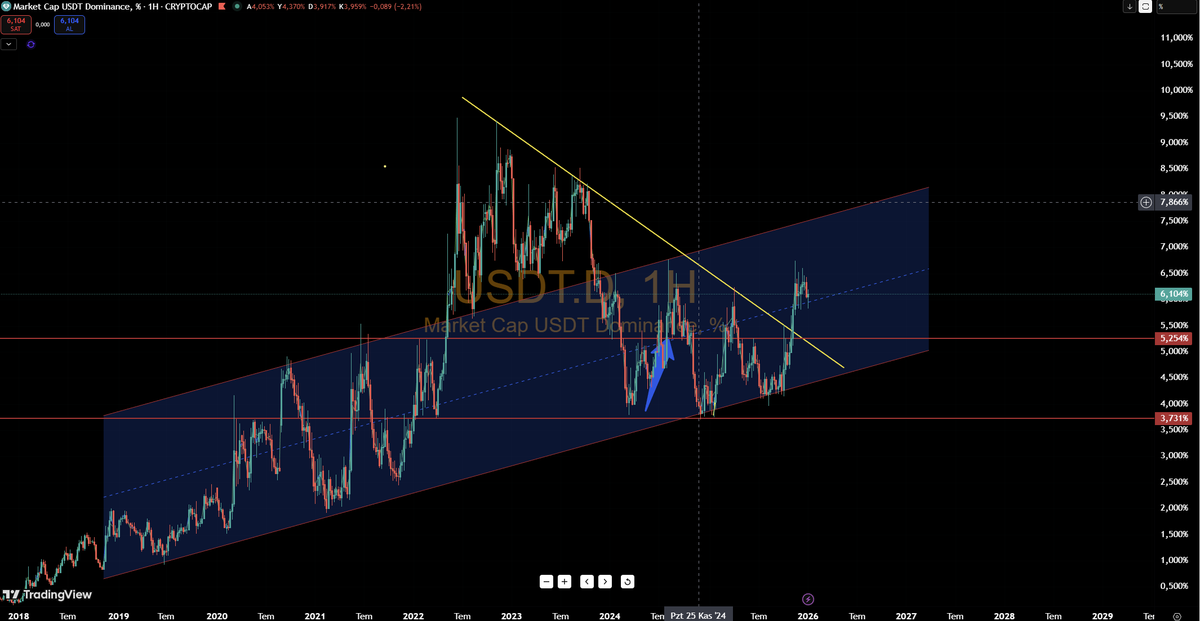The image size is (1200, 621).
Task: Click the 2019 label on the time axis
Action: pyautogui.click(x=118, y=616)
